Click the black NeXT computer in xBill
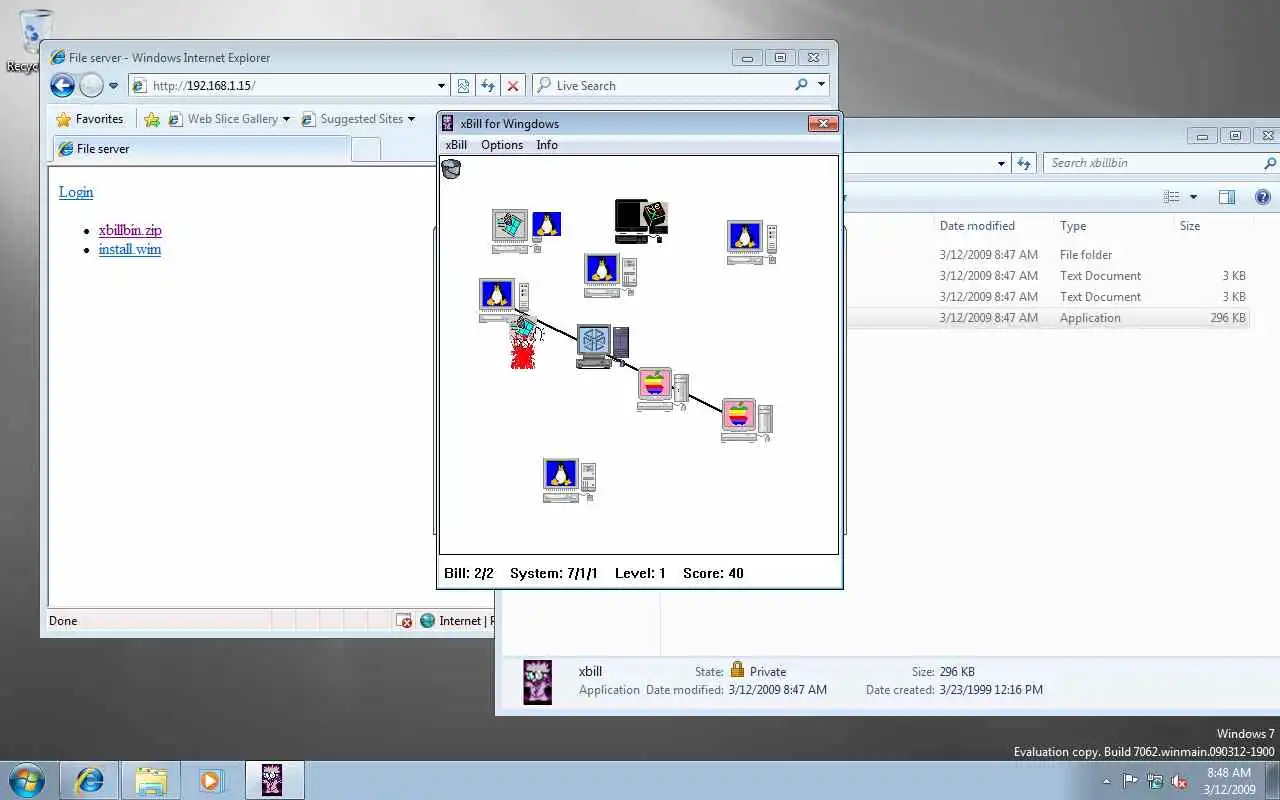1280x800 pixels. point(641,221)
